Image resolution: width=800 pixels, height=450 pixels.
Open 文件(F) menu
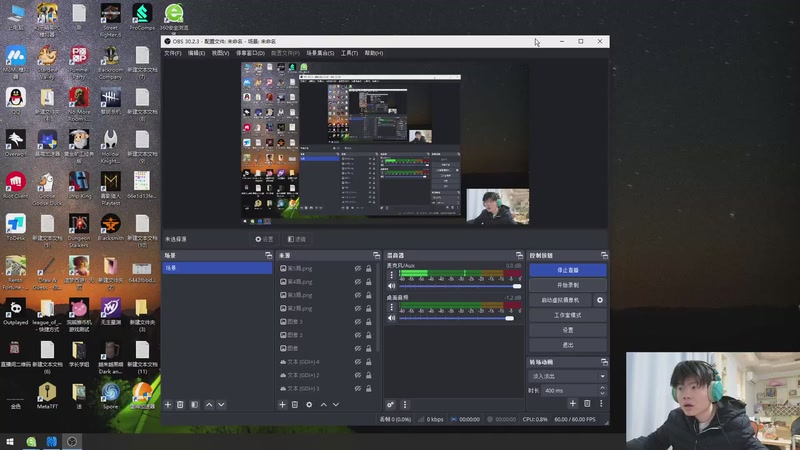[x=172, y=53]
